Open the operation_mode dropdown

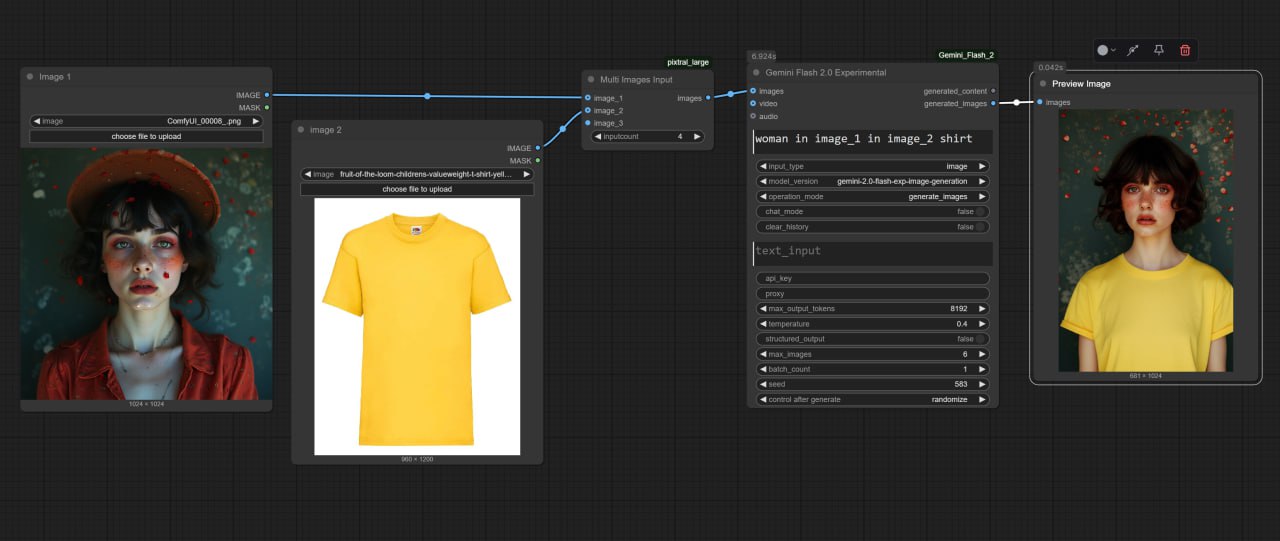(873, 196)
